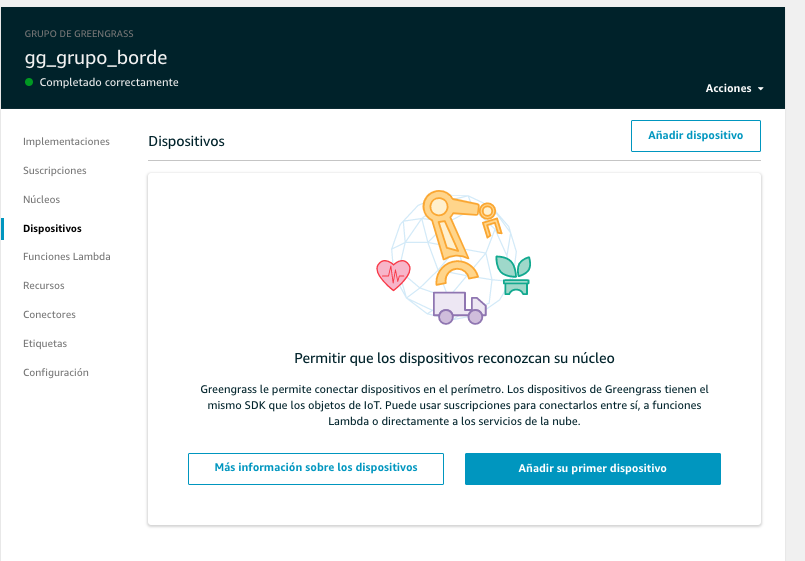This screenshot has height=561, width=805.
Task: Select Núcleos in the sidebar
Action: [x=42, y=199]
